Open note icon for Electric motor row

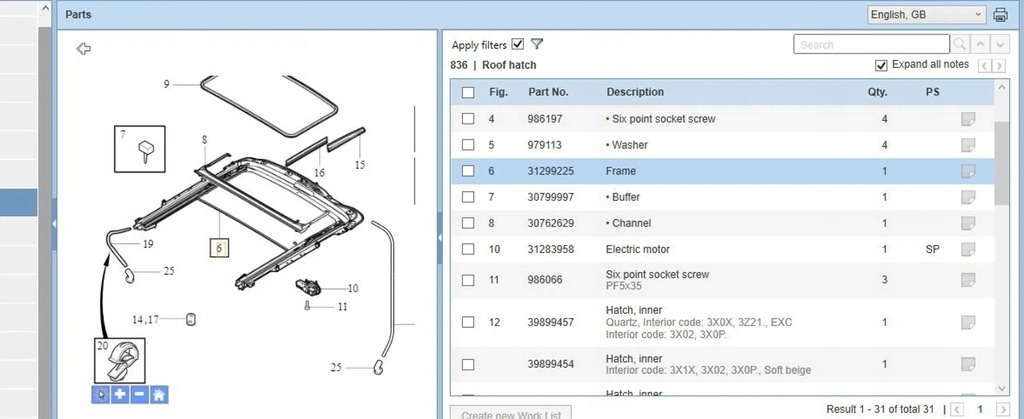click(968, 249)
